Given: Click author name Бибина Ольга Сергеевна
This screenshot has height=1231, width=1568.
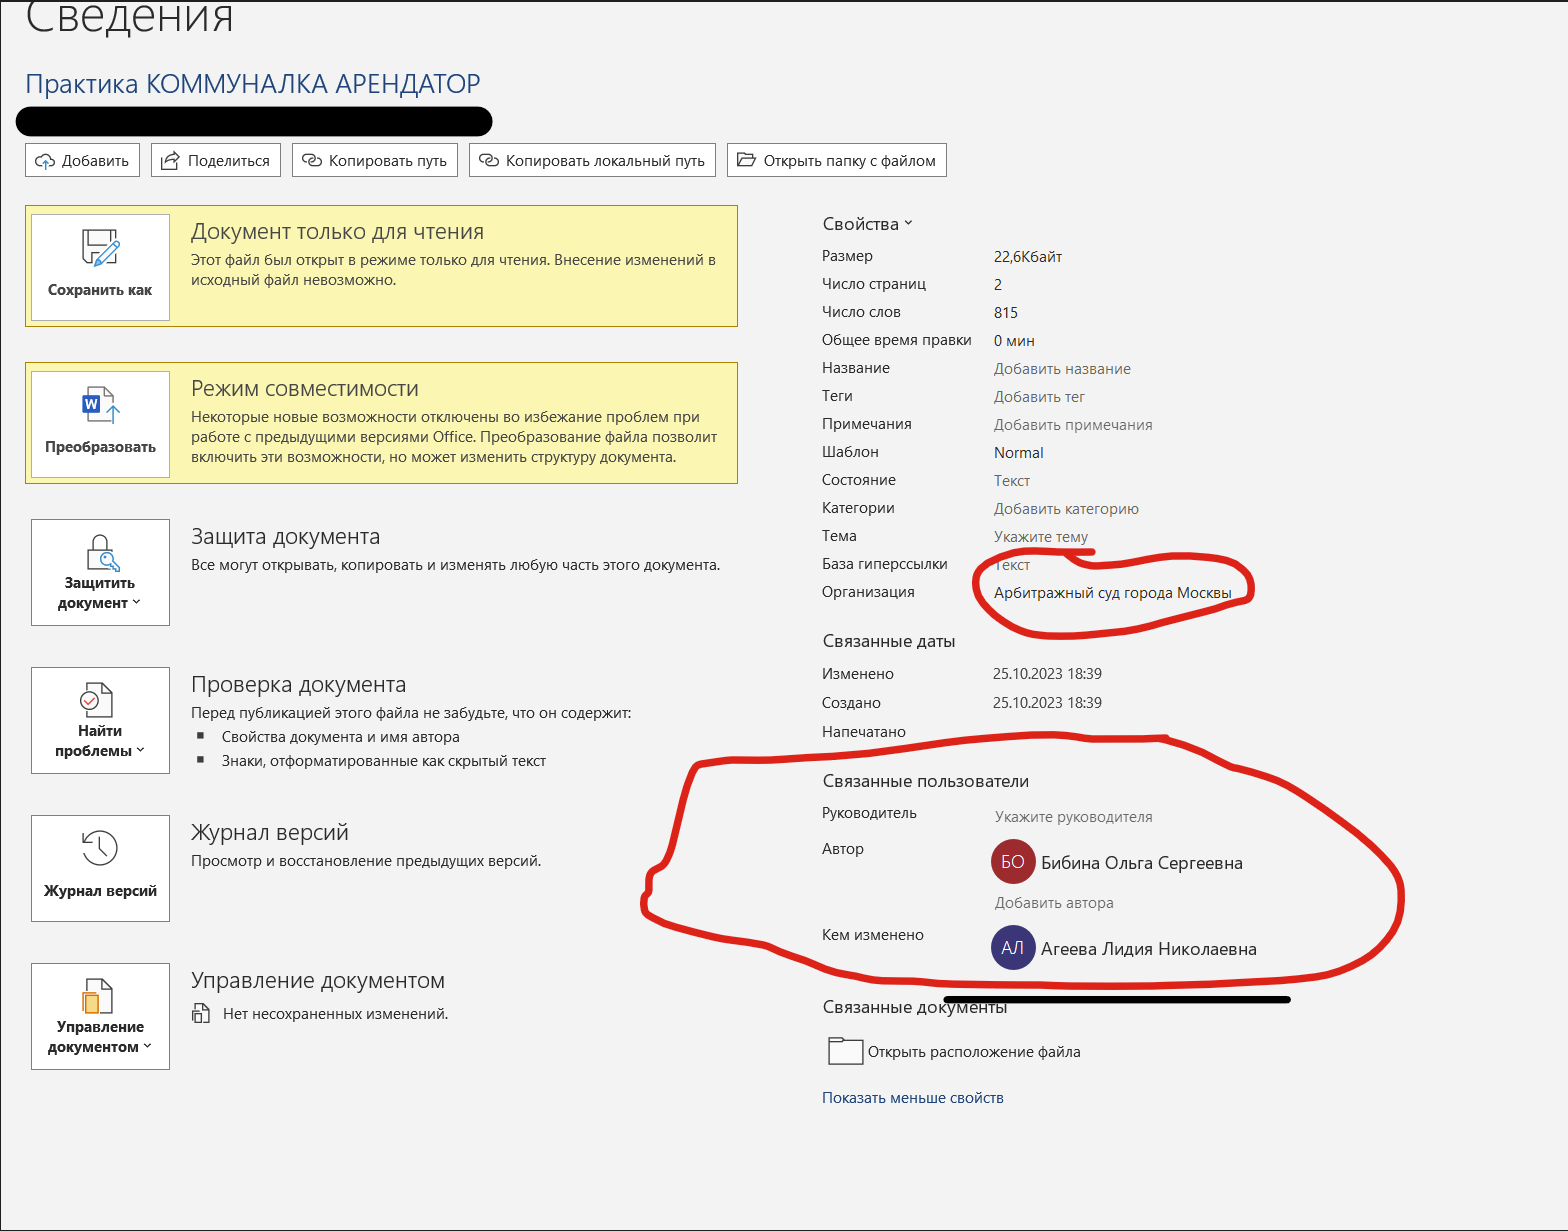Looking at the screenshot, I should [x=1142, y=863].
